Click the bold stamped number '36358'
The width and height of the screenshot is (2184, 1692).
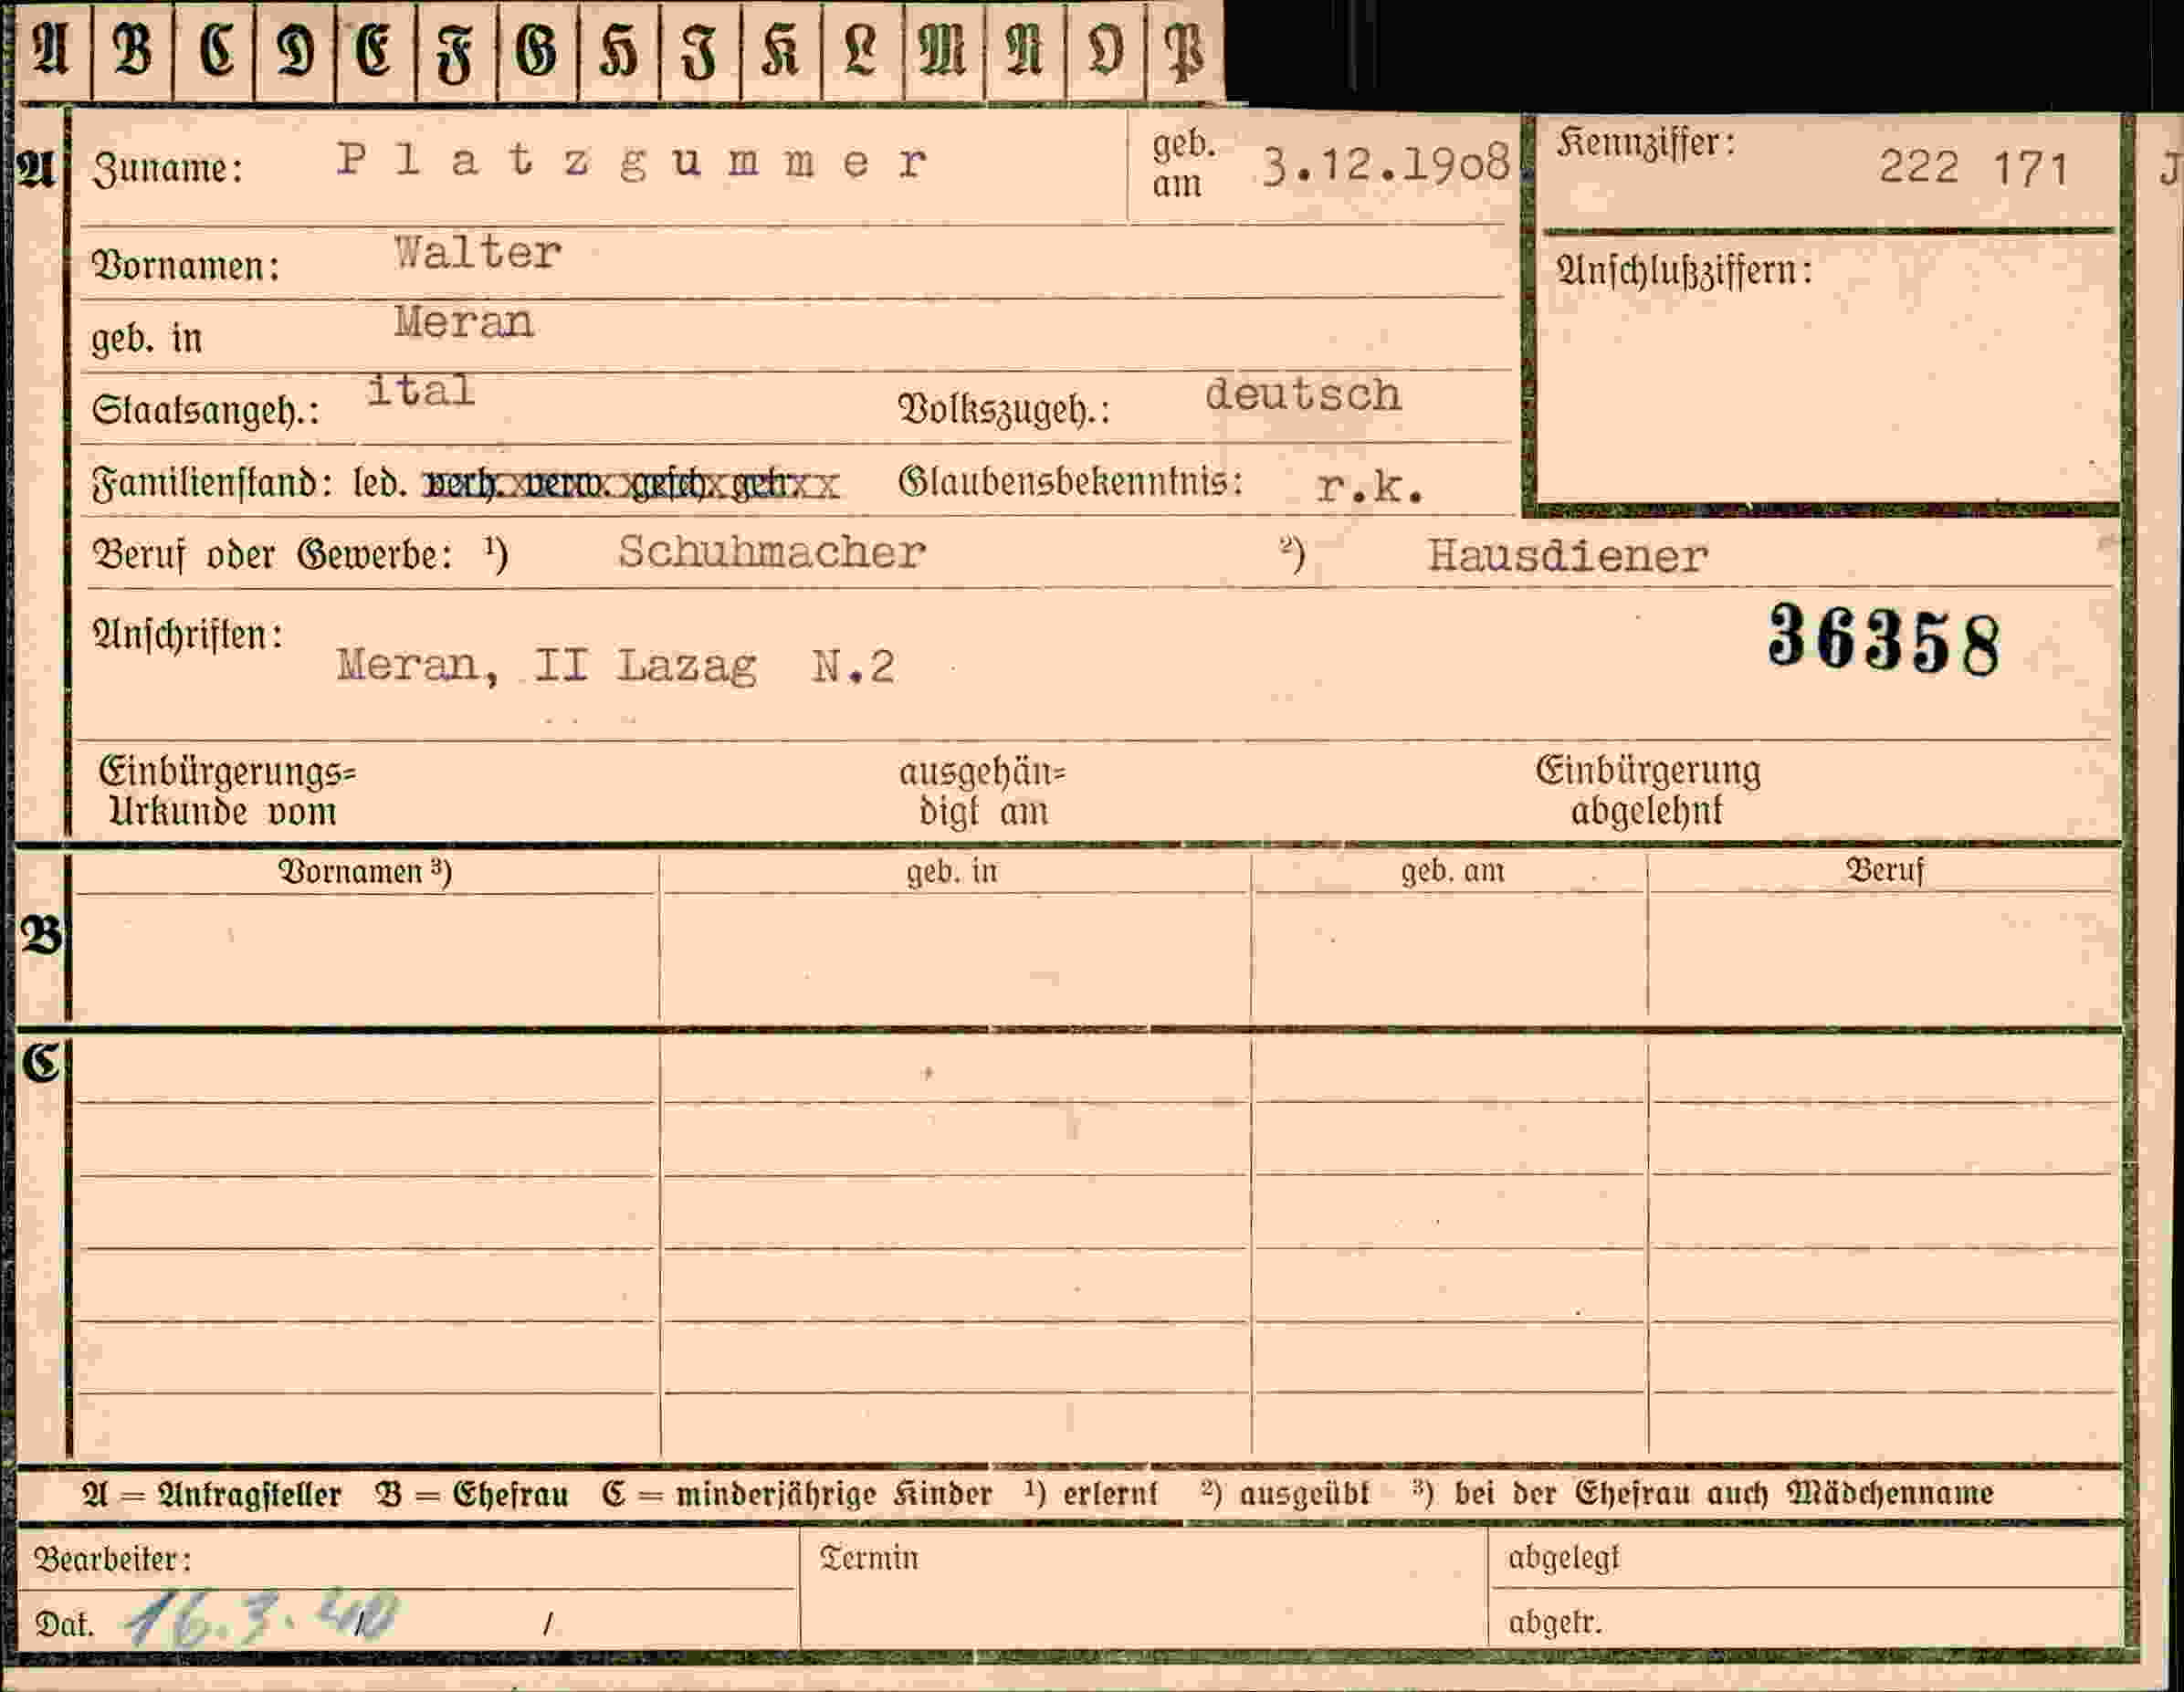[x=1885, y=640]
